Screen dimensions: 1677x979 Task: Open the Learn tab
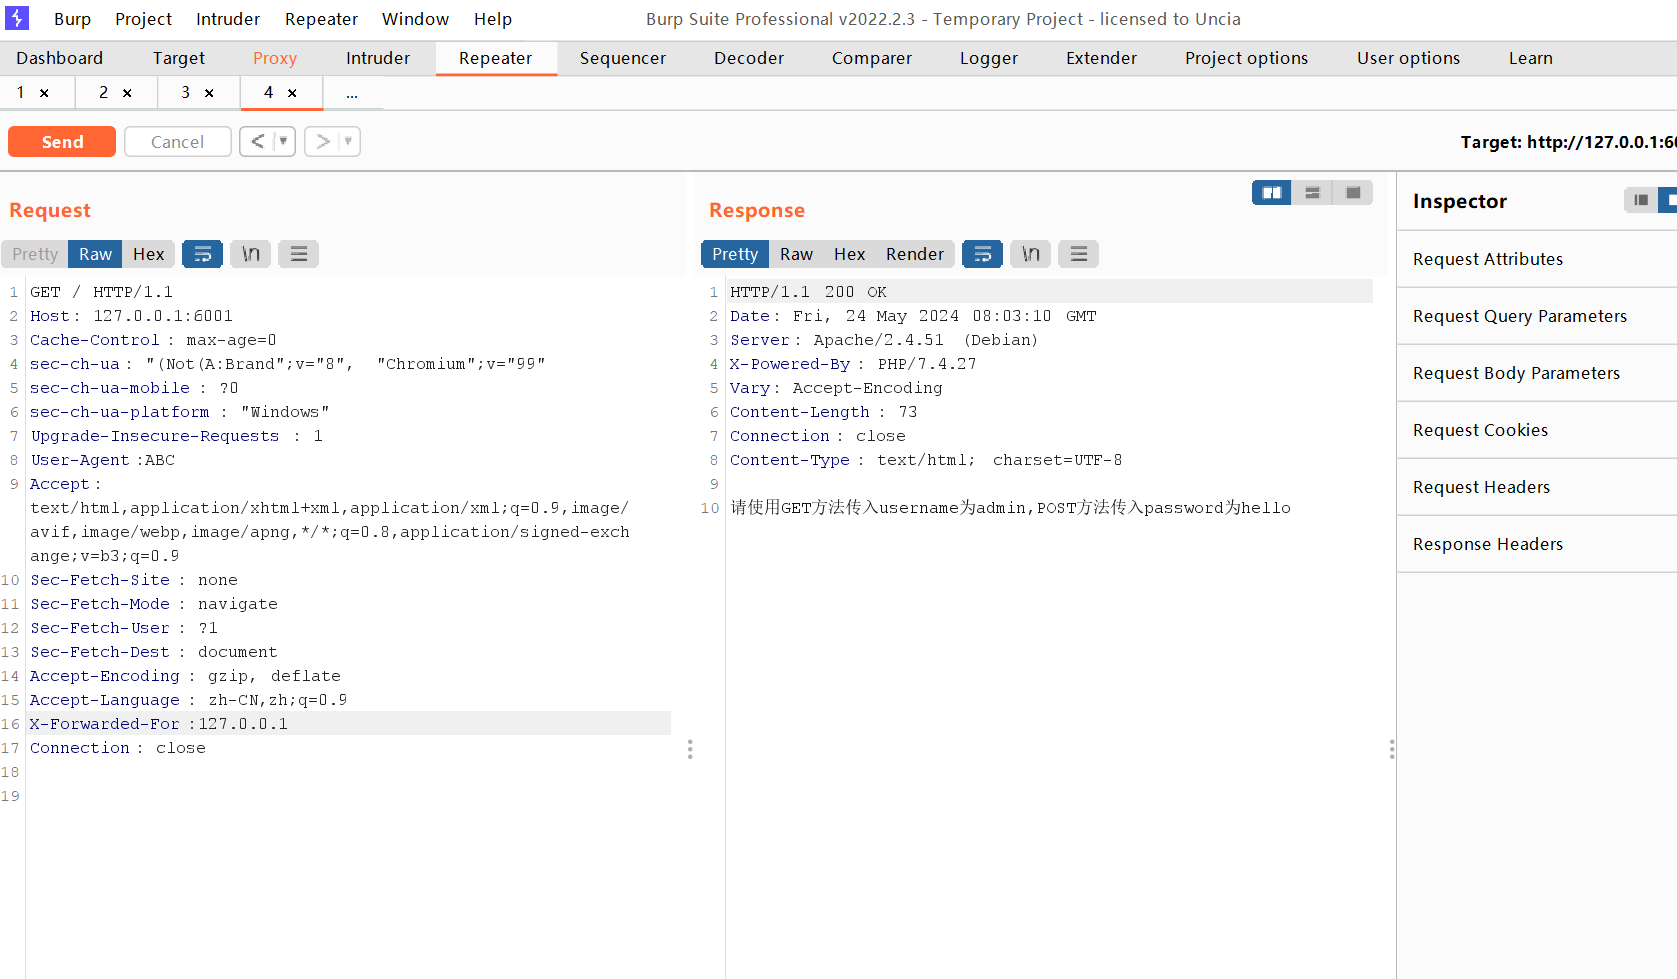pyautogui.click(x=1531, y=58)
